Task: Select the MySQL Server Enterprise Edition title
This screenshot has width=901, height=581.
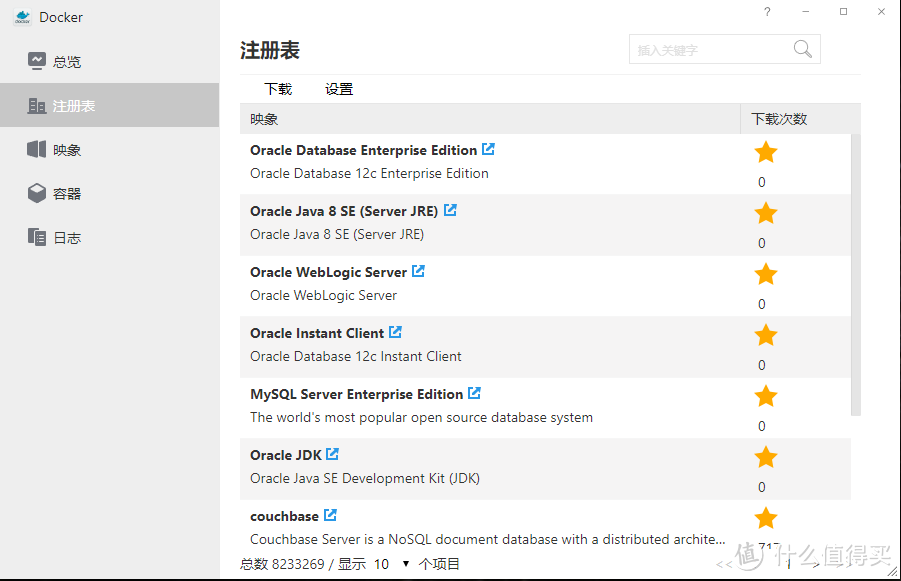Action: point(356,394)
